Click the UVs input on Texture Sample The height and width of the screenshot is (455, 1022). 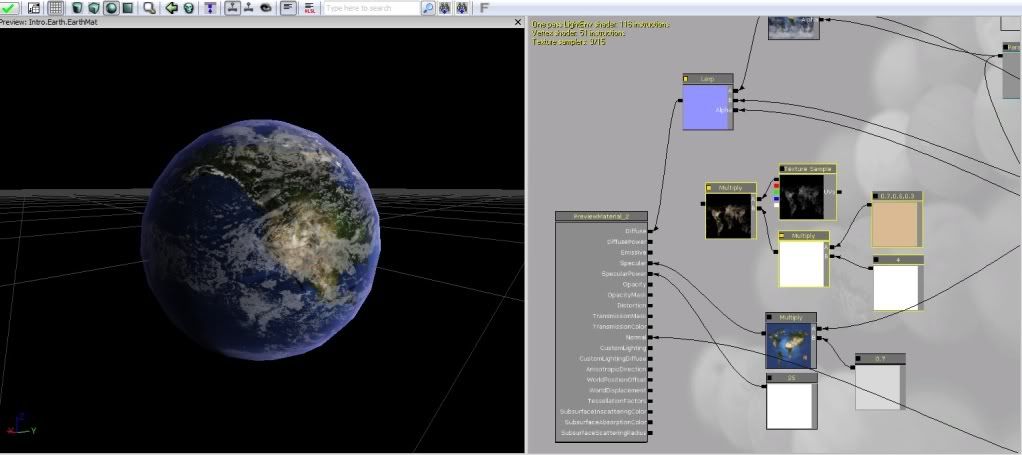tap(840, 192)
